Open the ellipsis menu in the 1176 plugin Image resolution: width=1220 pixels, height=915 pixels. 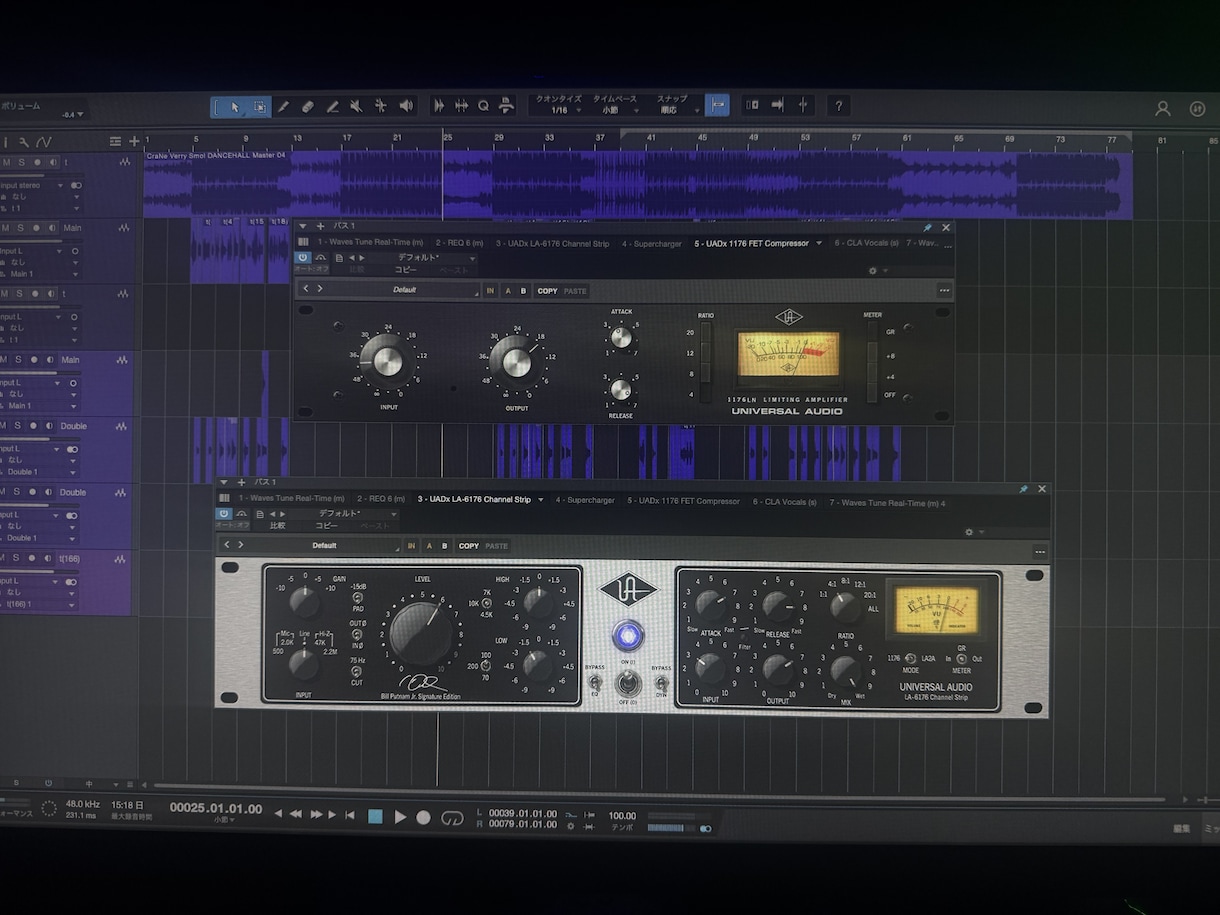tap(944, 291)
